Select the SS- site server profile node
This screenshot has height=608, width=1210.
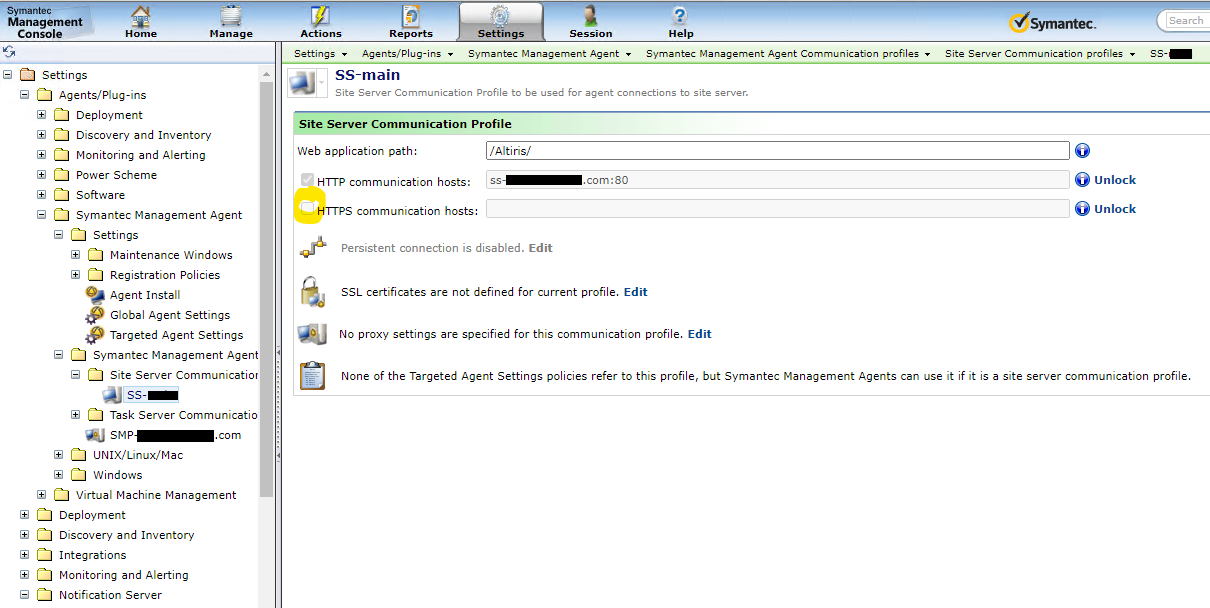[x=152, y=395]
